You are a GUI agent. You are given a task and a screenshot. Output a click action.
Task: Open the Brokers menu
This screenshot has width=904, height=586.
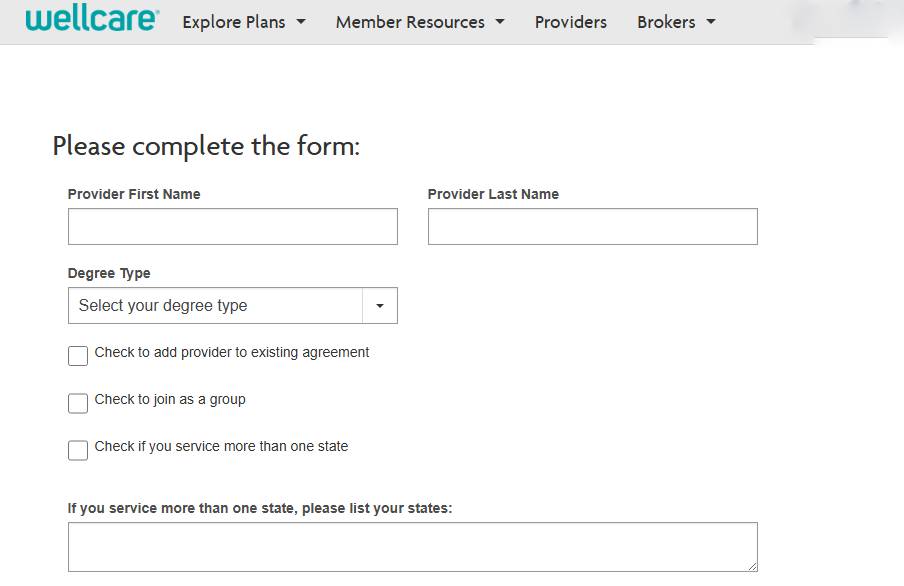pos(676,22)
